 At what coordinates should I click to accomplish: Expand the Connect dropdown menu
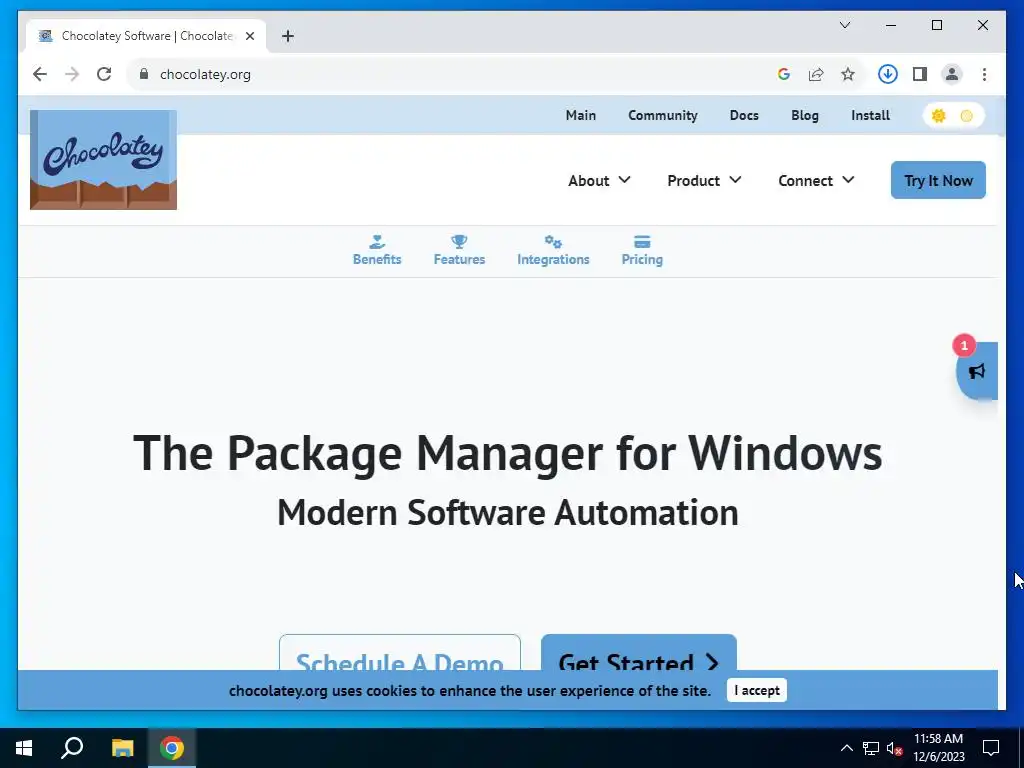pyautogui.click(x=816, y=180)
